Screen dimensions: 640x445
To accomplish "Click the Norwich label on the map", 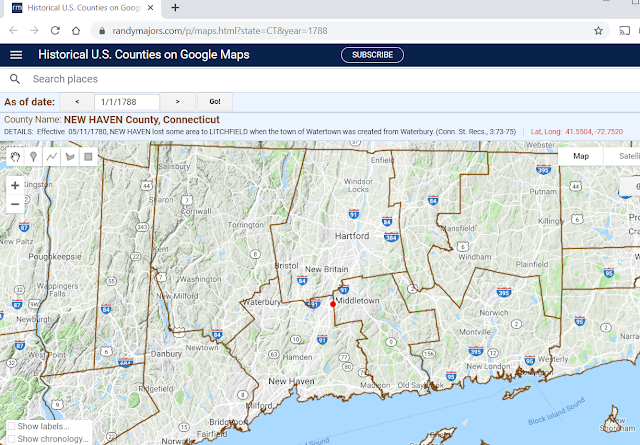I will click(x=494, y=313).
